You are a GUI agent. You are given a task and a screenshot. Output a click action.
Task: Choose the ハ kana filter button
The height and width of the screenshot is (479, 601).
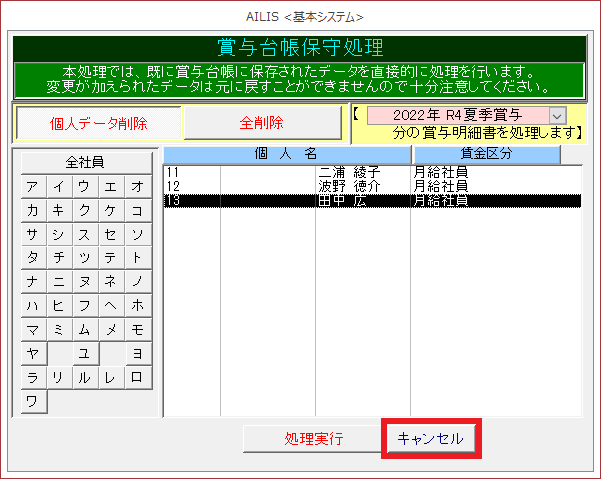point(33,306)
